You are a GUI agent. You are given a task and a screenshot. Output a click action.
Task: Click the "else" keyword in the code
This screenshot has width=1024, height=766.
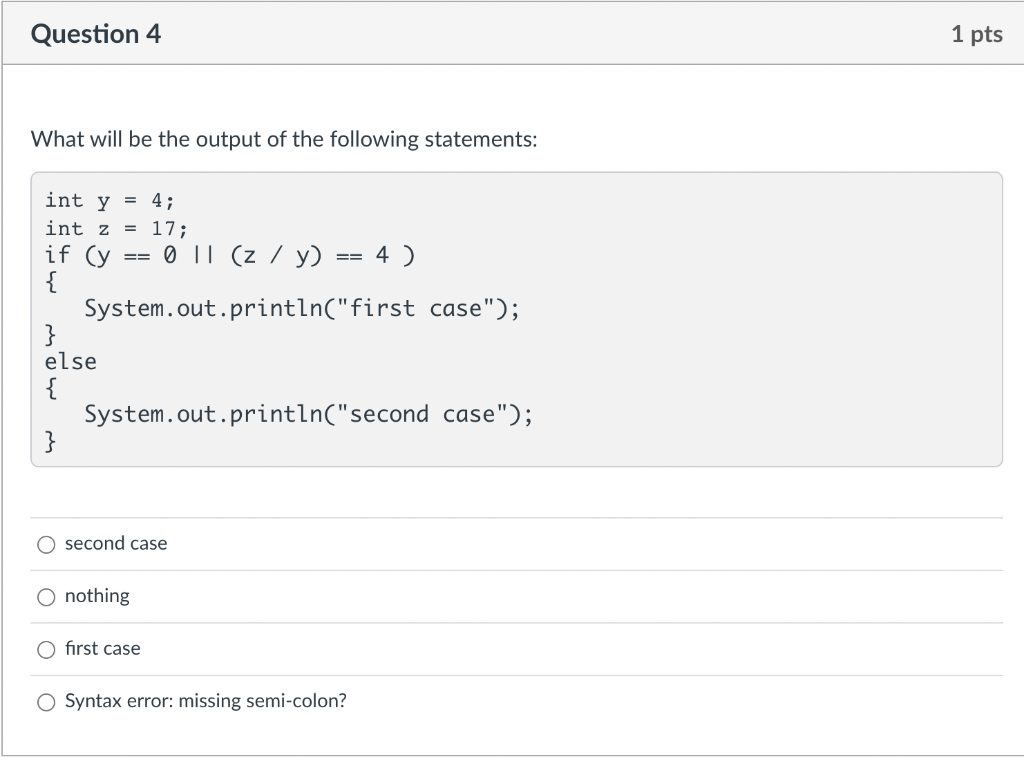[x=70, y=361]
